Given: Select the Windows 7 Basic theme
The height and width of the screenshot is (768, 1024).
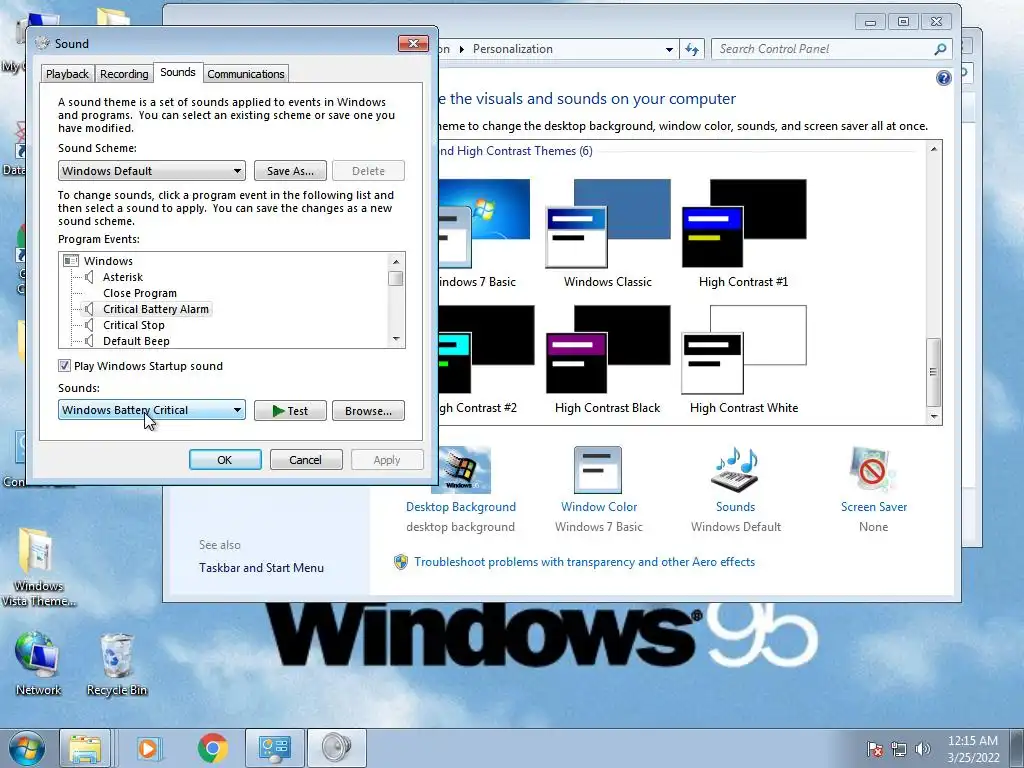Looking at the screenshot, I should 483,233.
